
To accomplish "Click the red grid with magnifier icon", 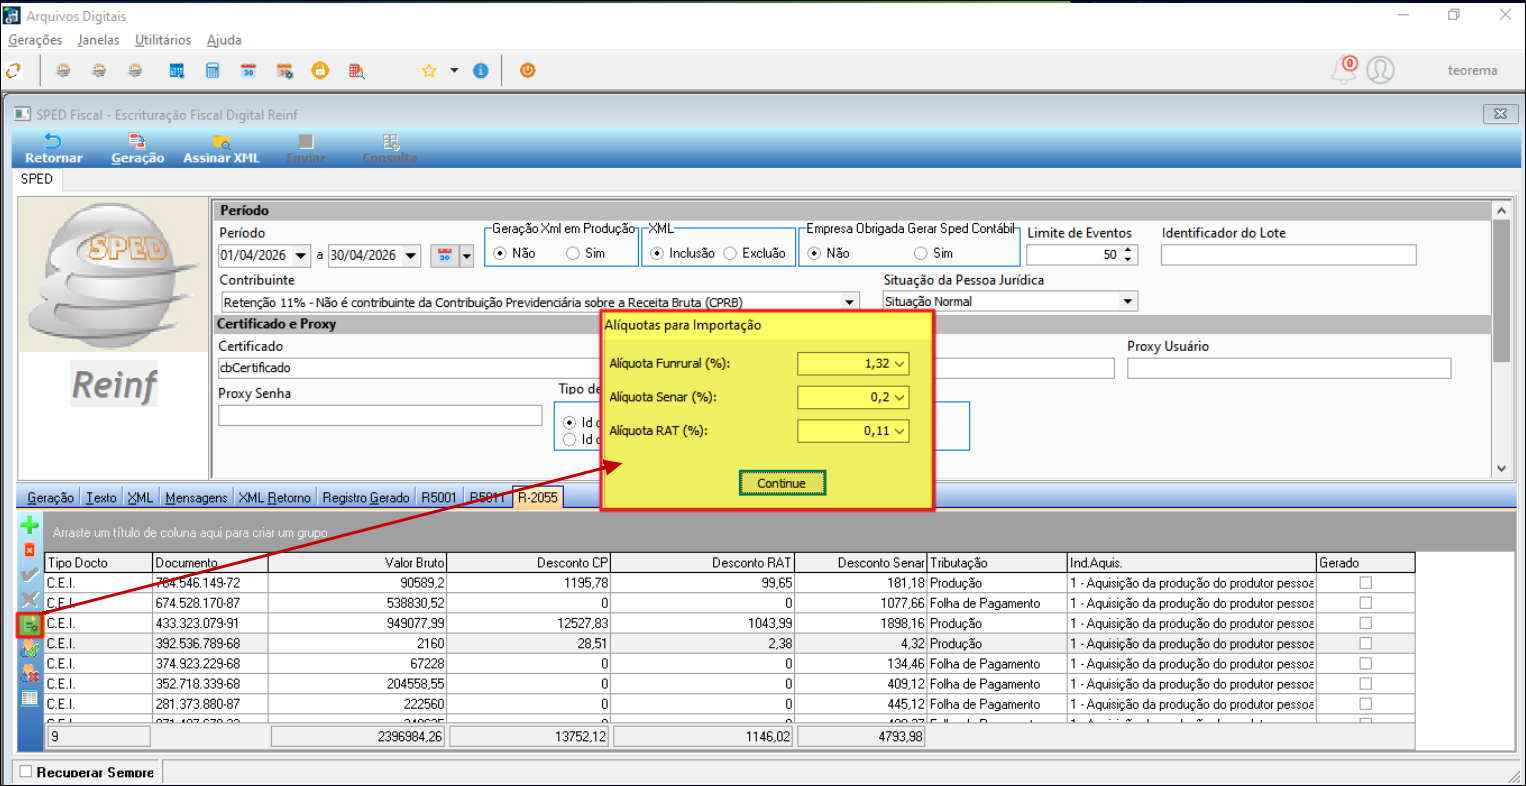I will (357, 71).
